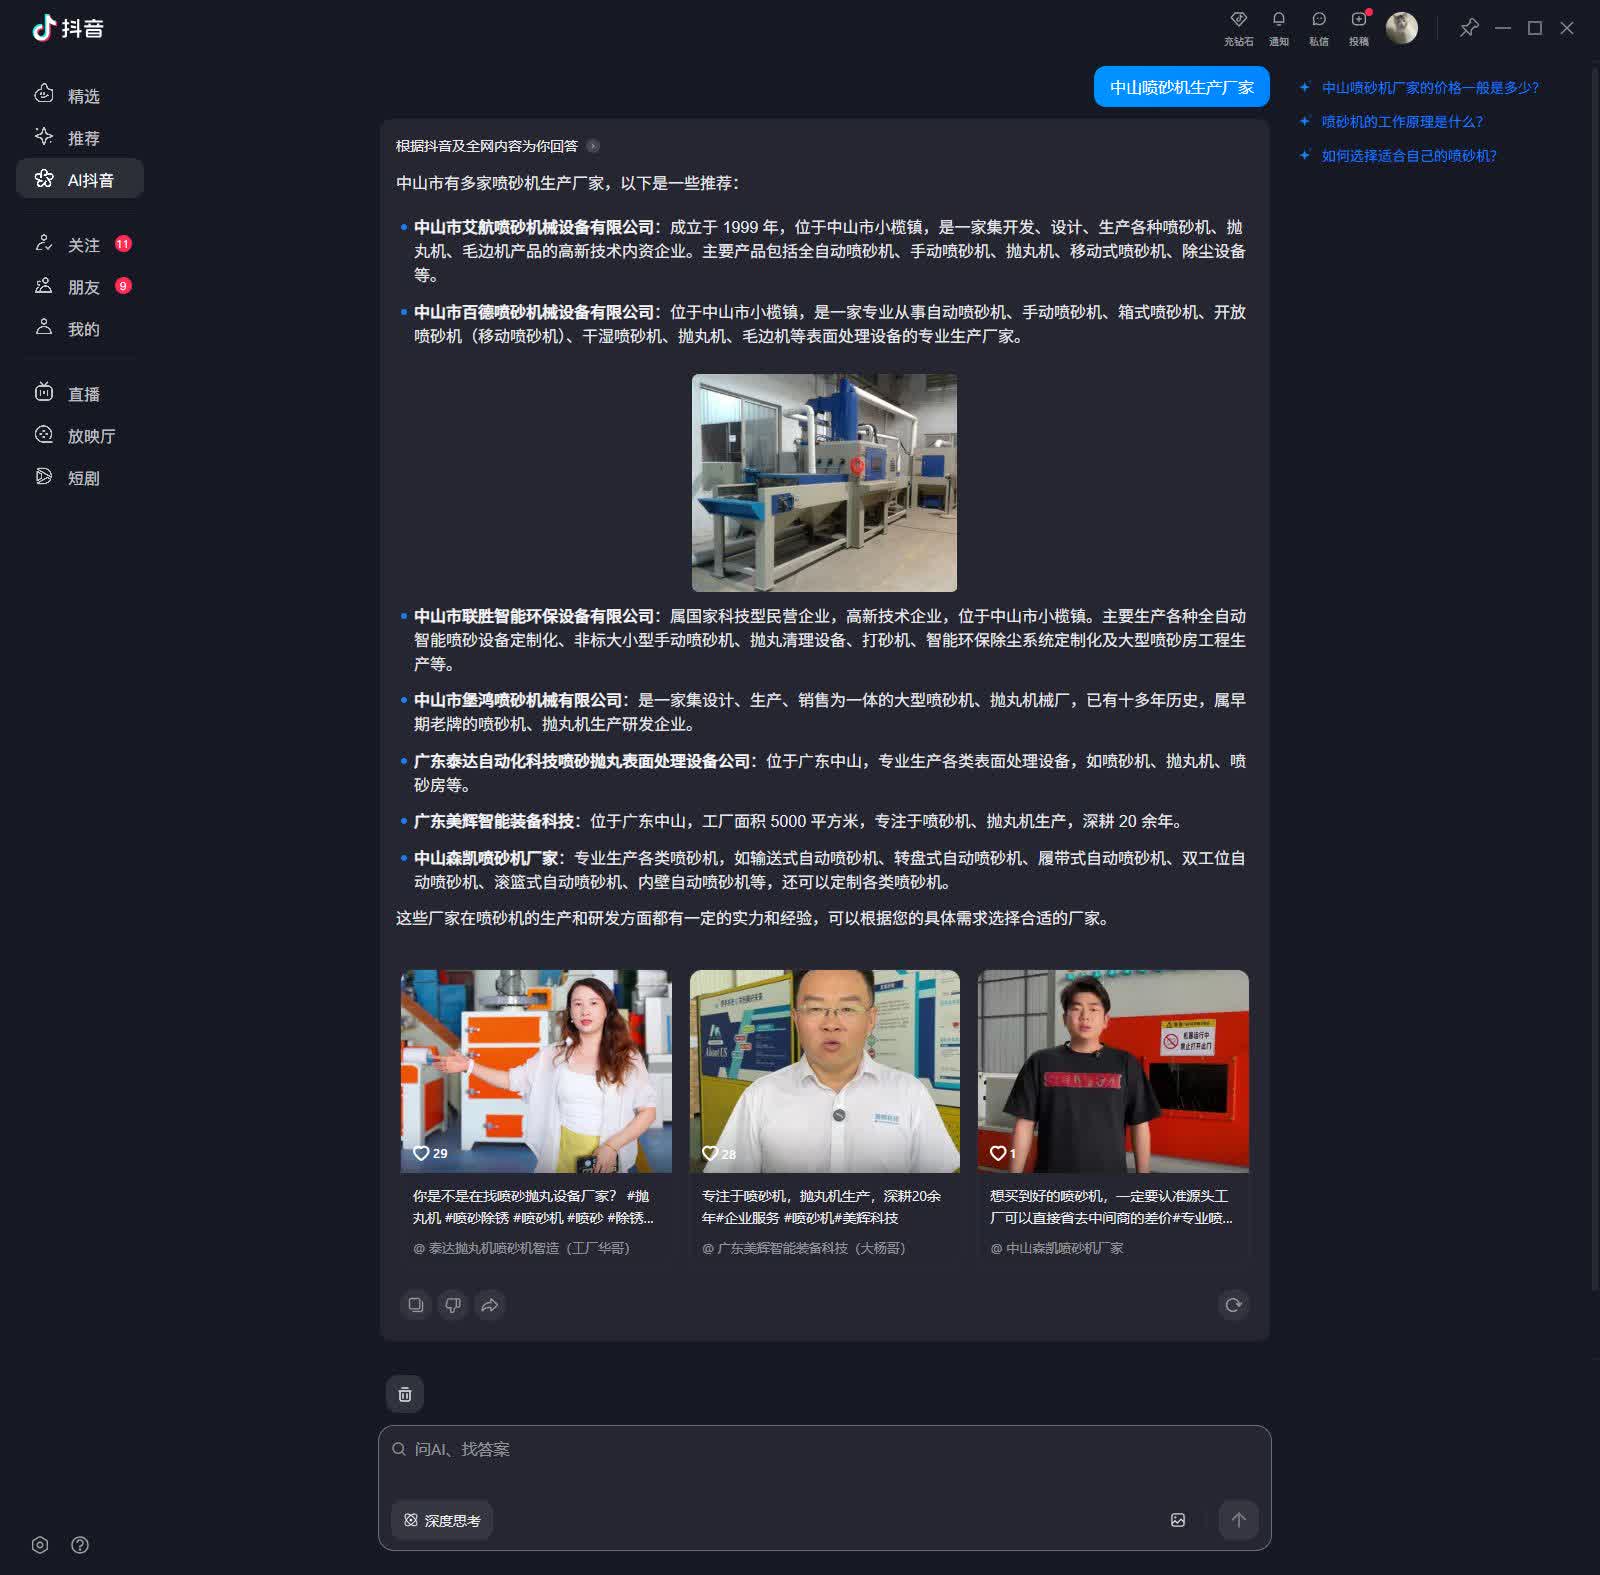Clear conversation with trash bin icon
Image resolution: width=1600 pixels, height=1575 pixels.
point(405,1394)
